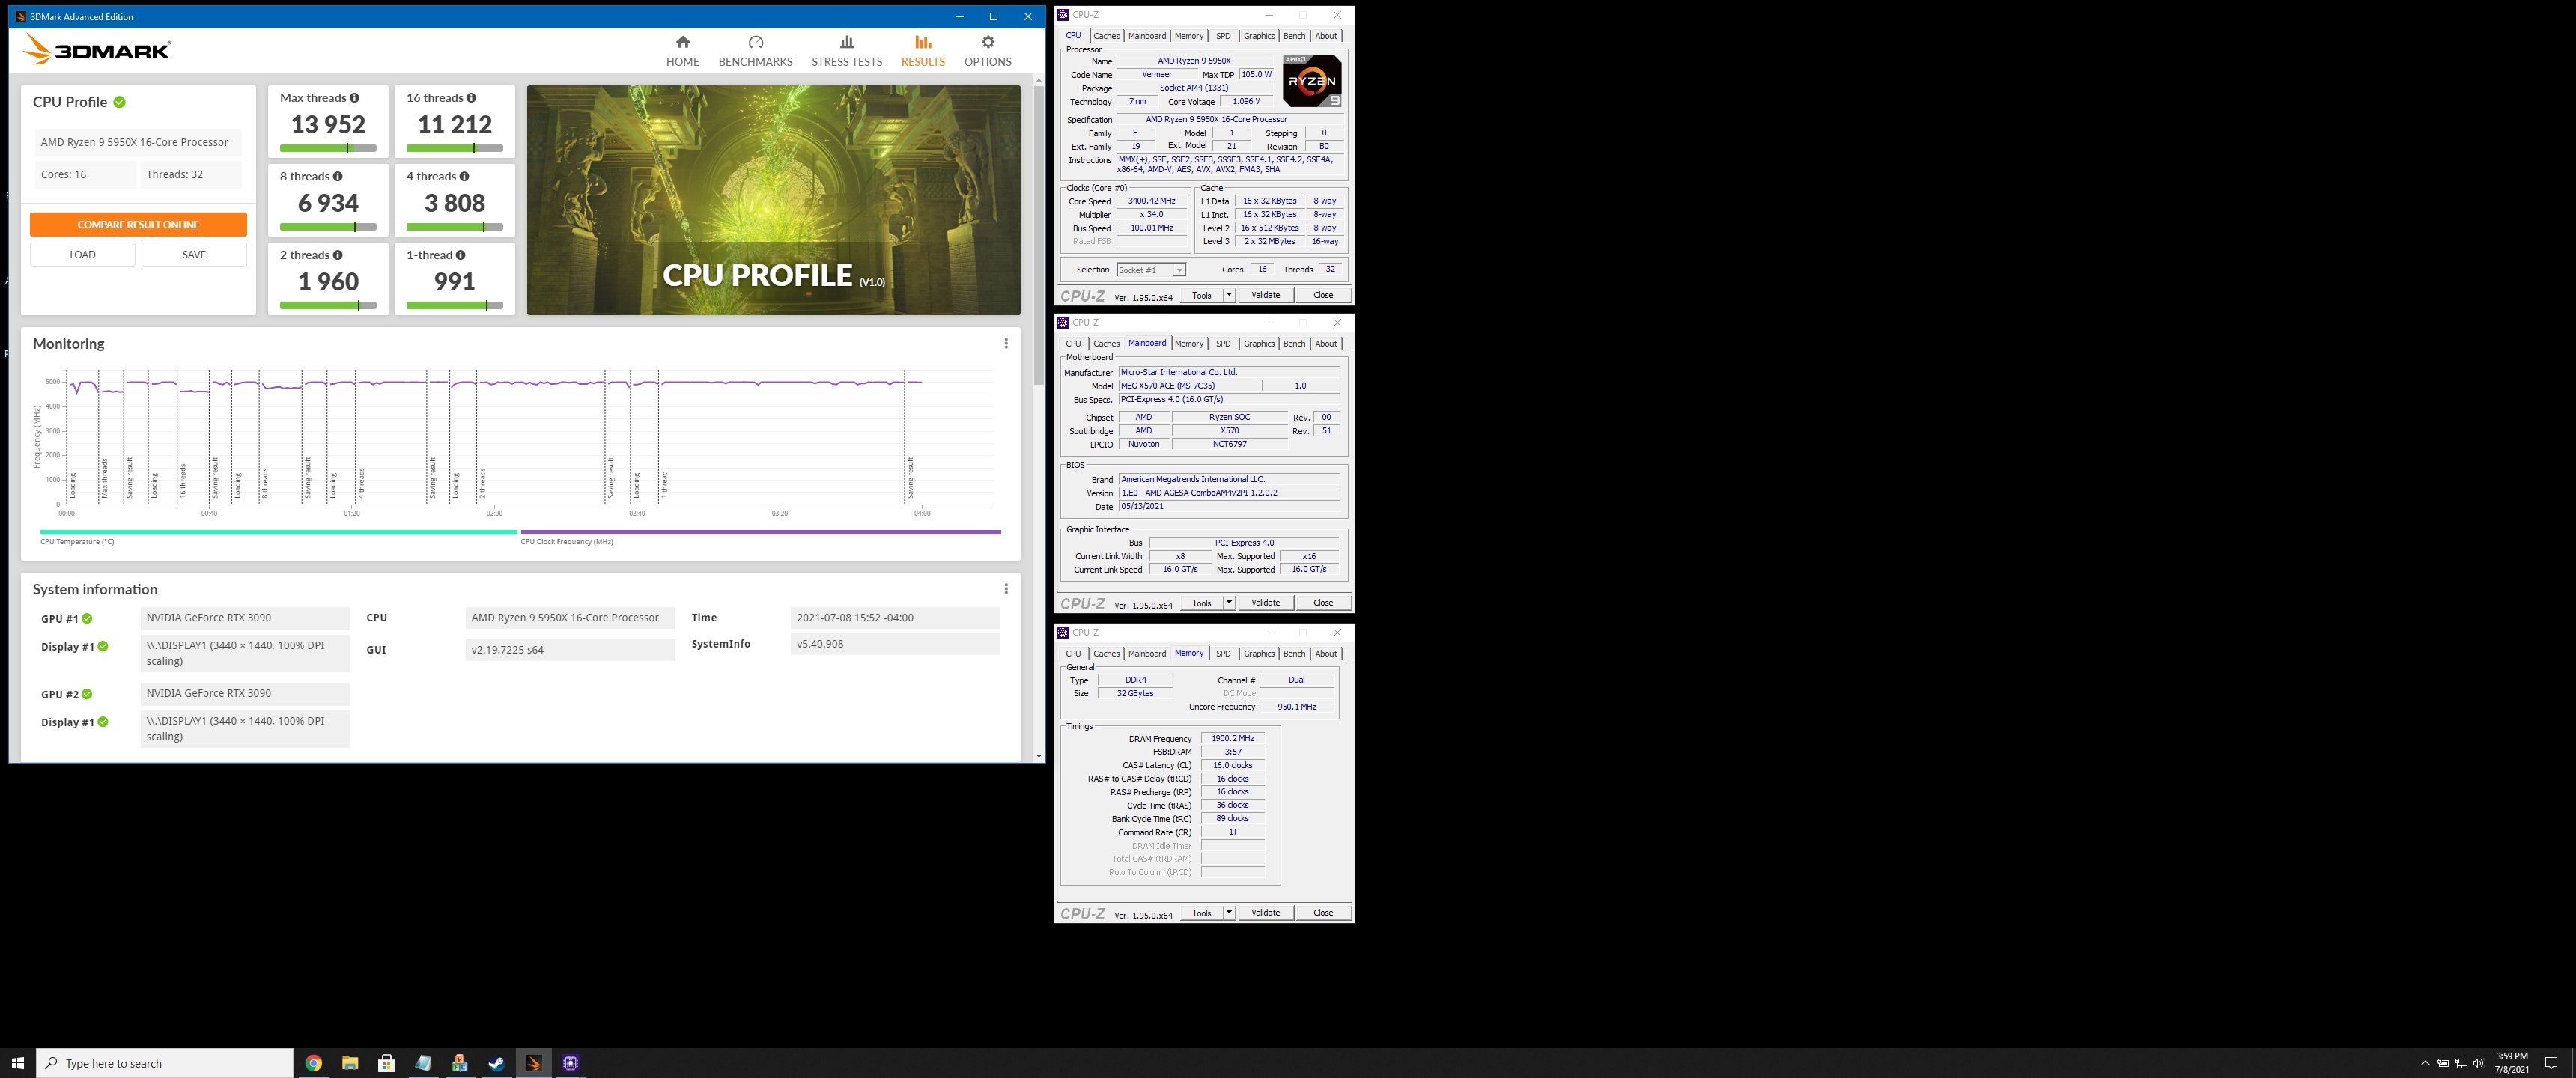
Task: Select the RESULTS section in 3DMark
Action: coord(922,51)
